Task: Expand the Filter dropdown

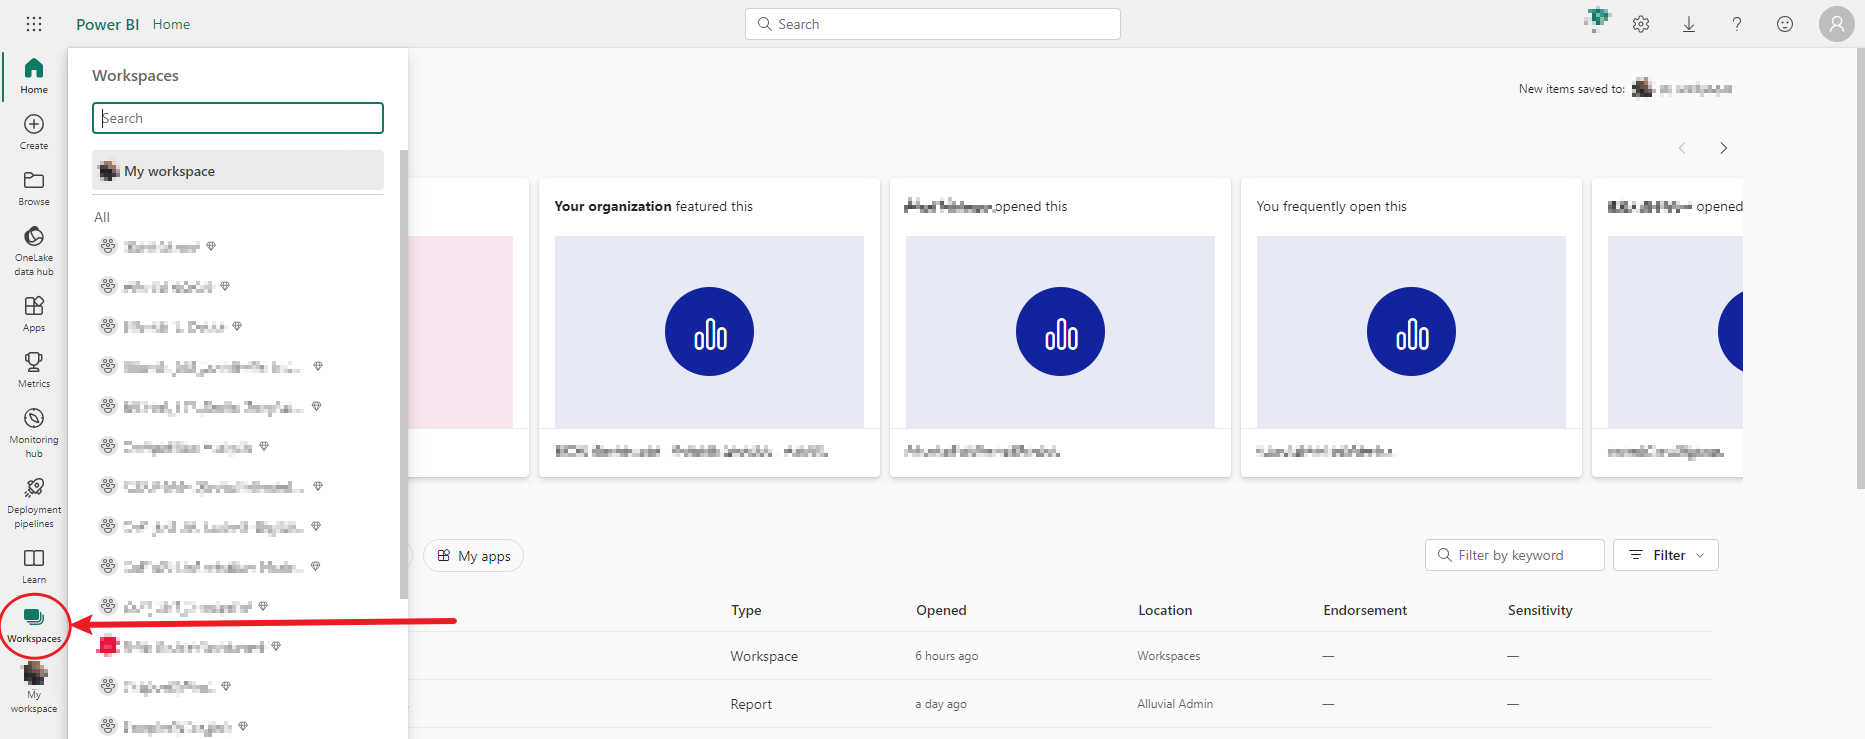Action: (1666, 555)
